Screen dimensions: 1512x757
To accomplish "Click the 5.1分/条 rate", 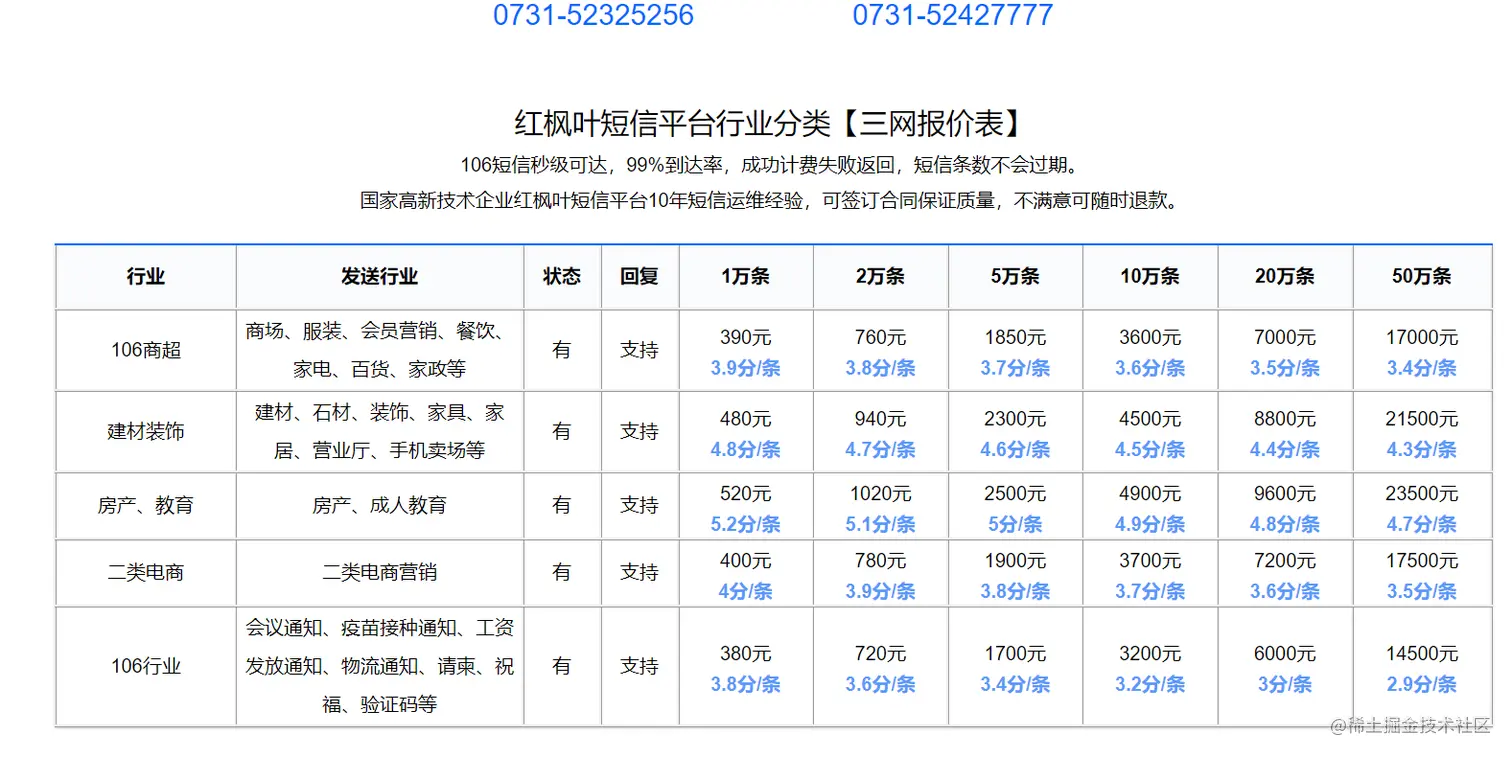I will [881, 524].
